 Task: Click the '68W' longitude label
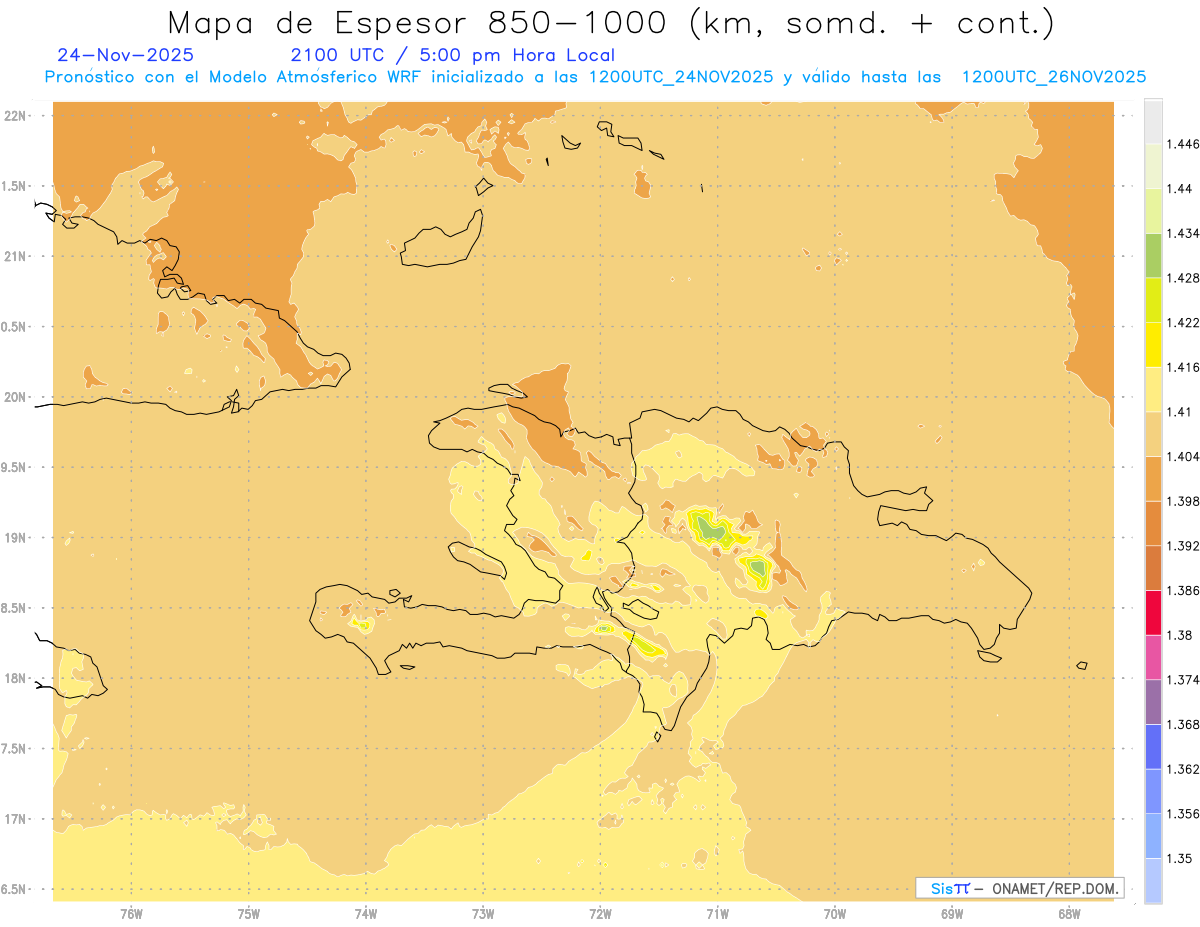pos(1069,914)
